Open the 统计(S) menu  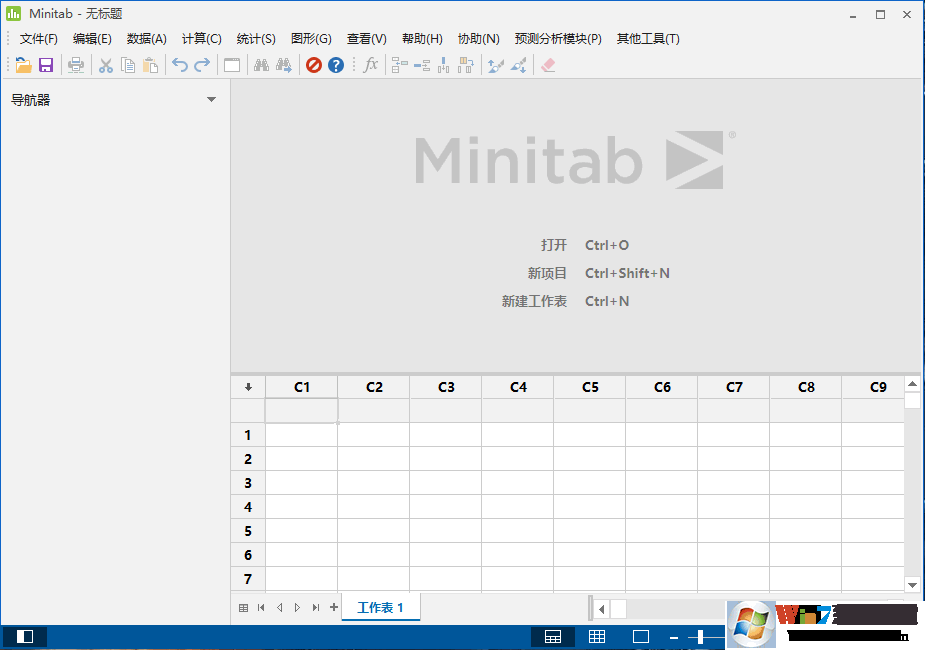[x=256, y=39]
